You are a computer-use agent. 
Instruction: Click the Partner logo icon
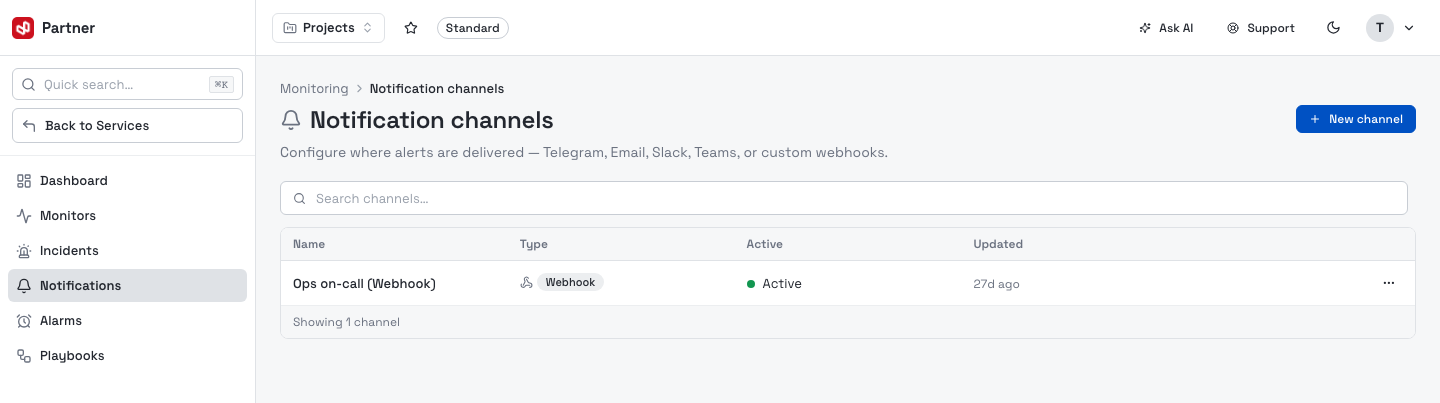(23, 28)
